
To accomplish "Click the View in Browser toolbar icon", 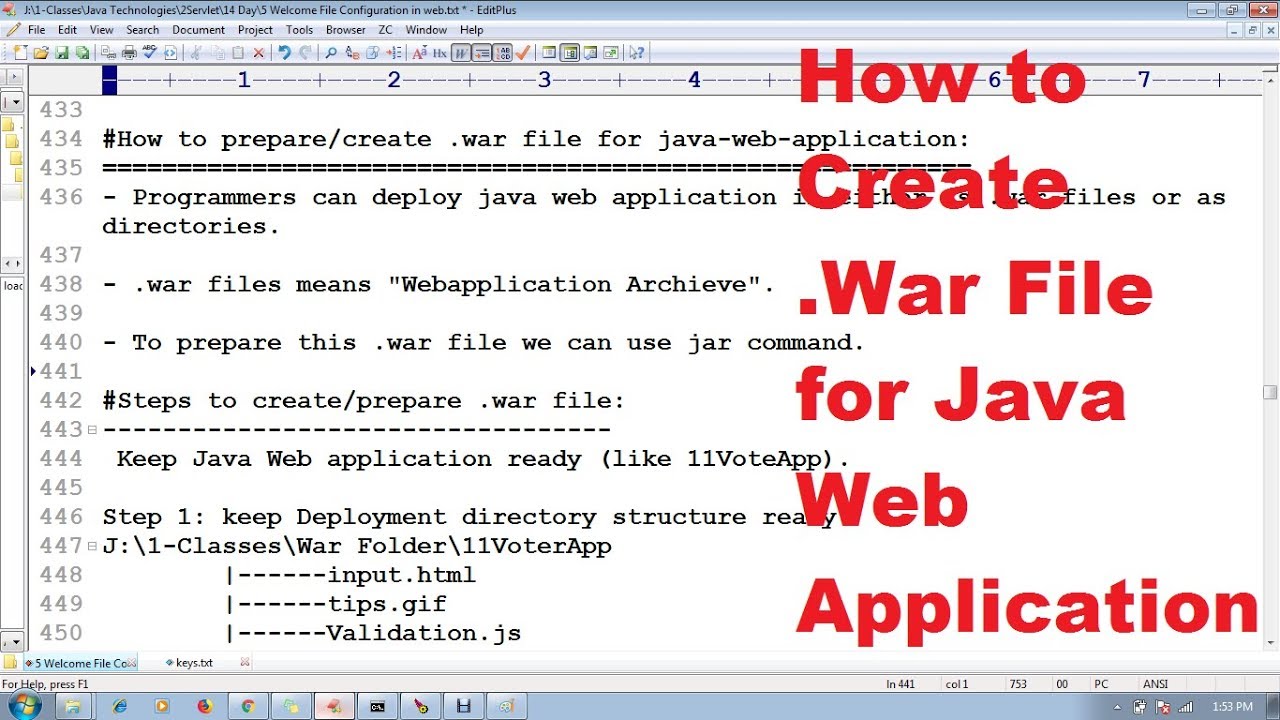I will (170, 52).
